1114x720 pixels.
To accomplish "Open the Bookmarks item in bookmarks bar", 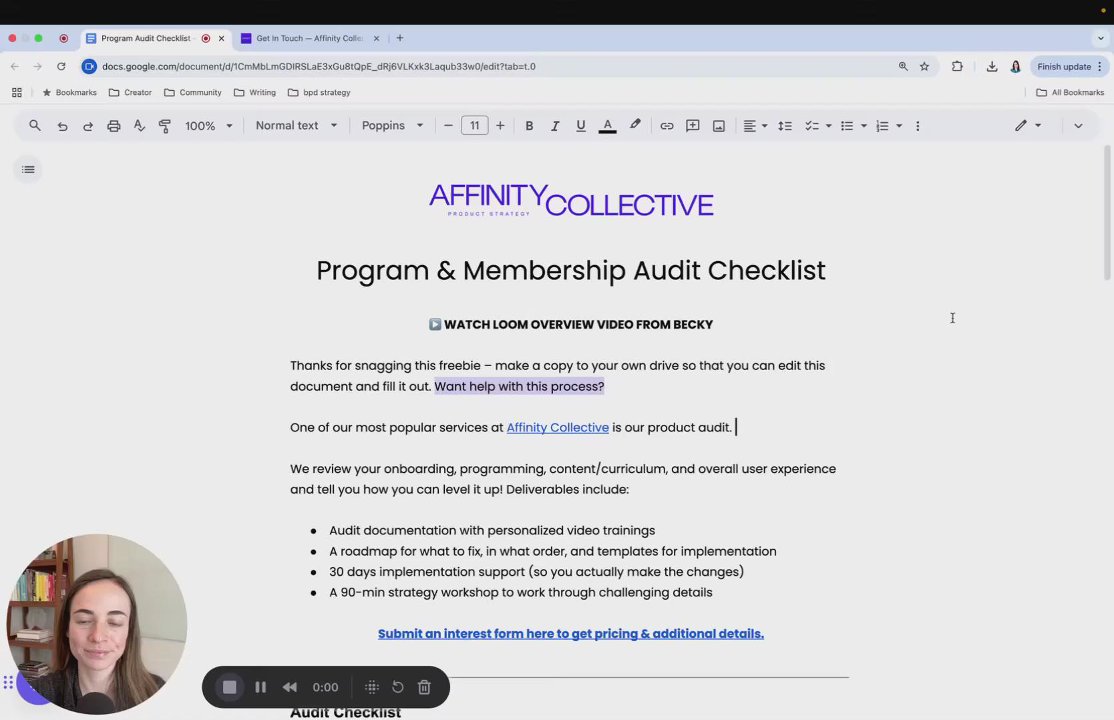I will click(70, 92).
